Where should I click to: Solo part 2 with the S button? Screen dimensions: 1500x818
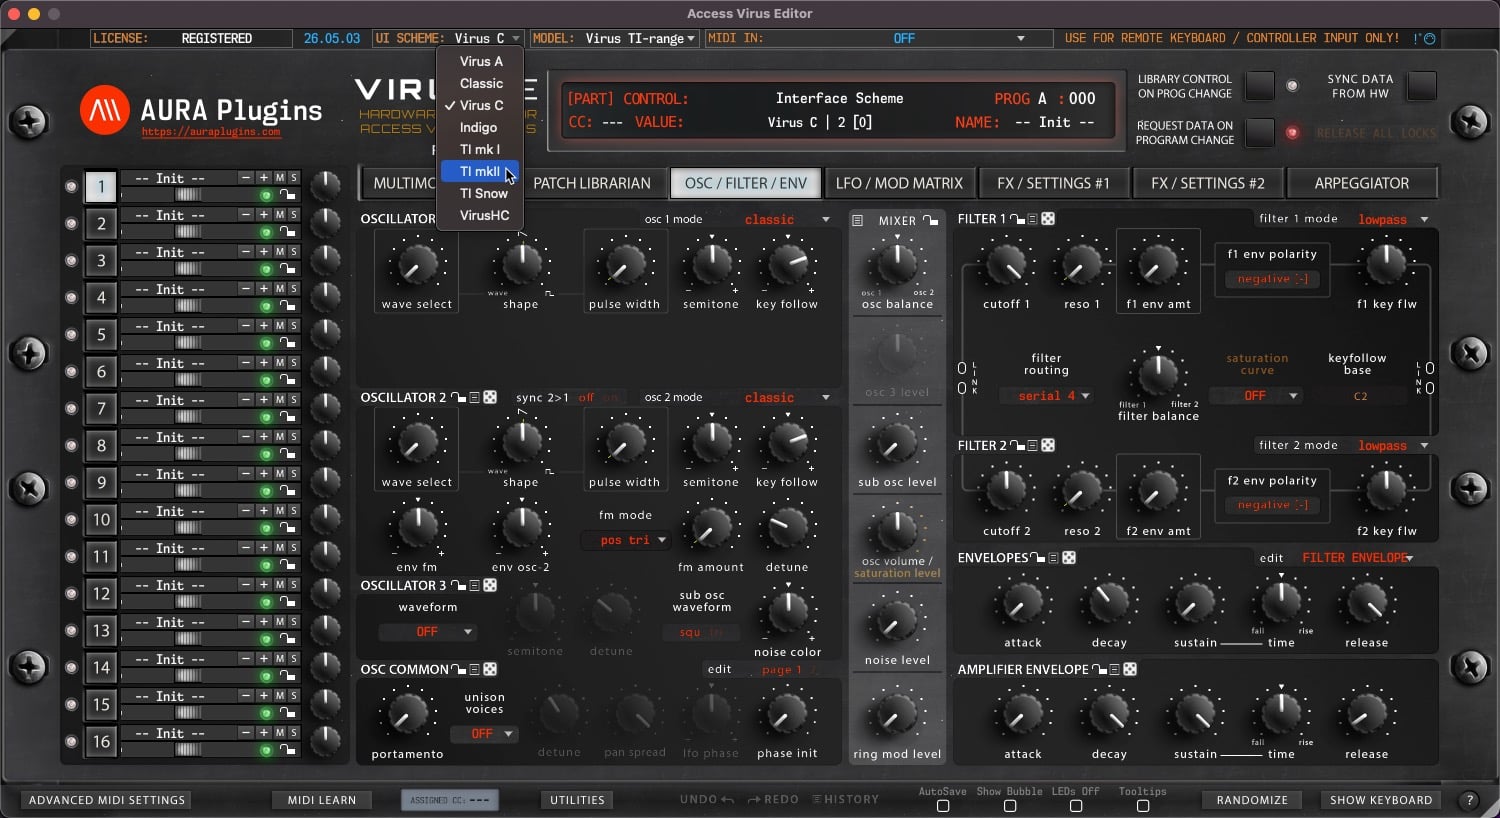click(x=293, y=214)
